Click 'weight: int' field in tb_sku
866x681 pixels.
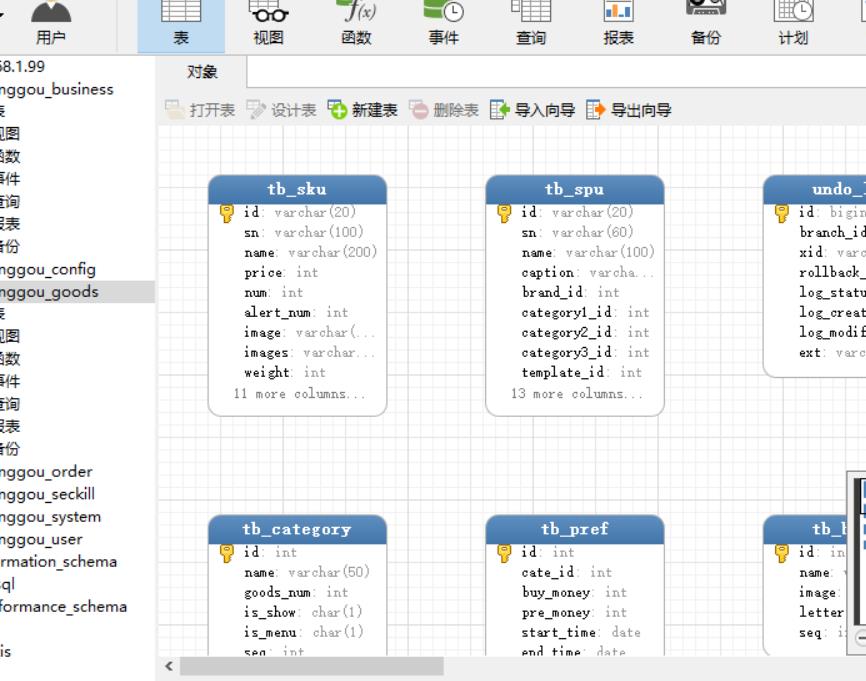(x=285, y=373)
